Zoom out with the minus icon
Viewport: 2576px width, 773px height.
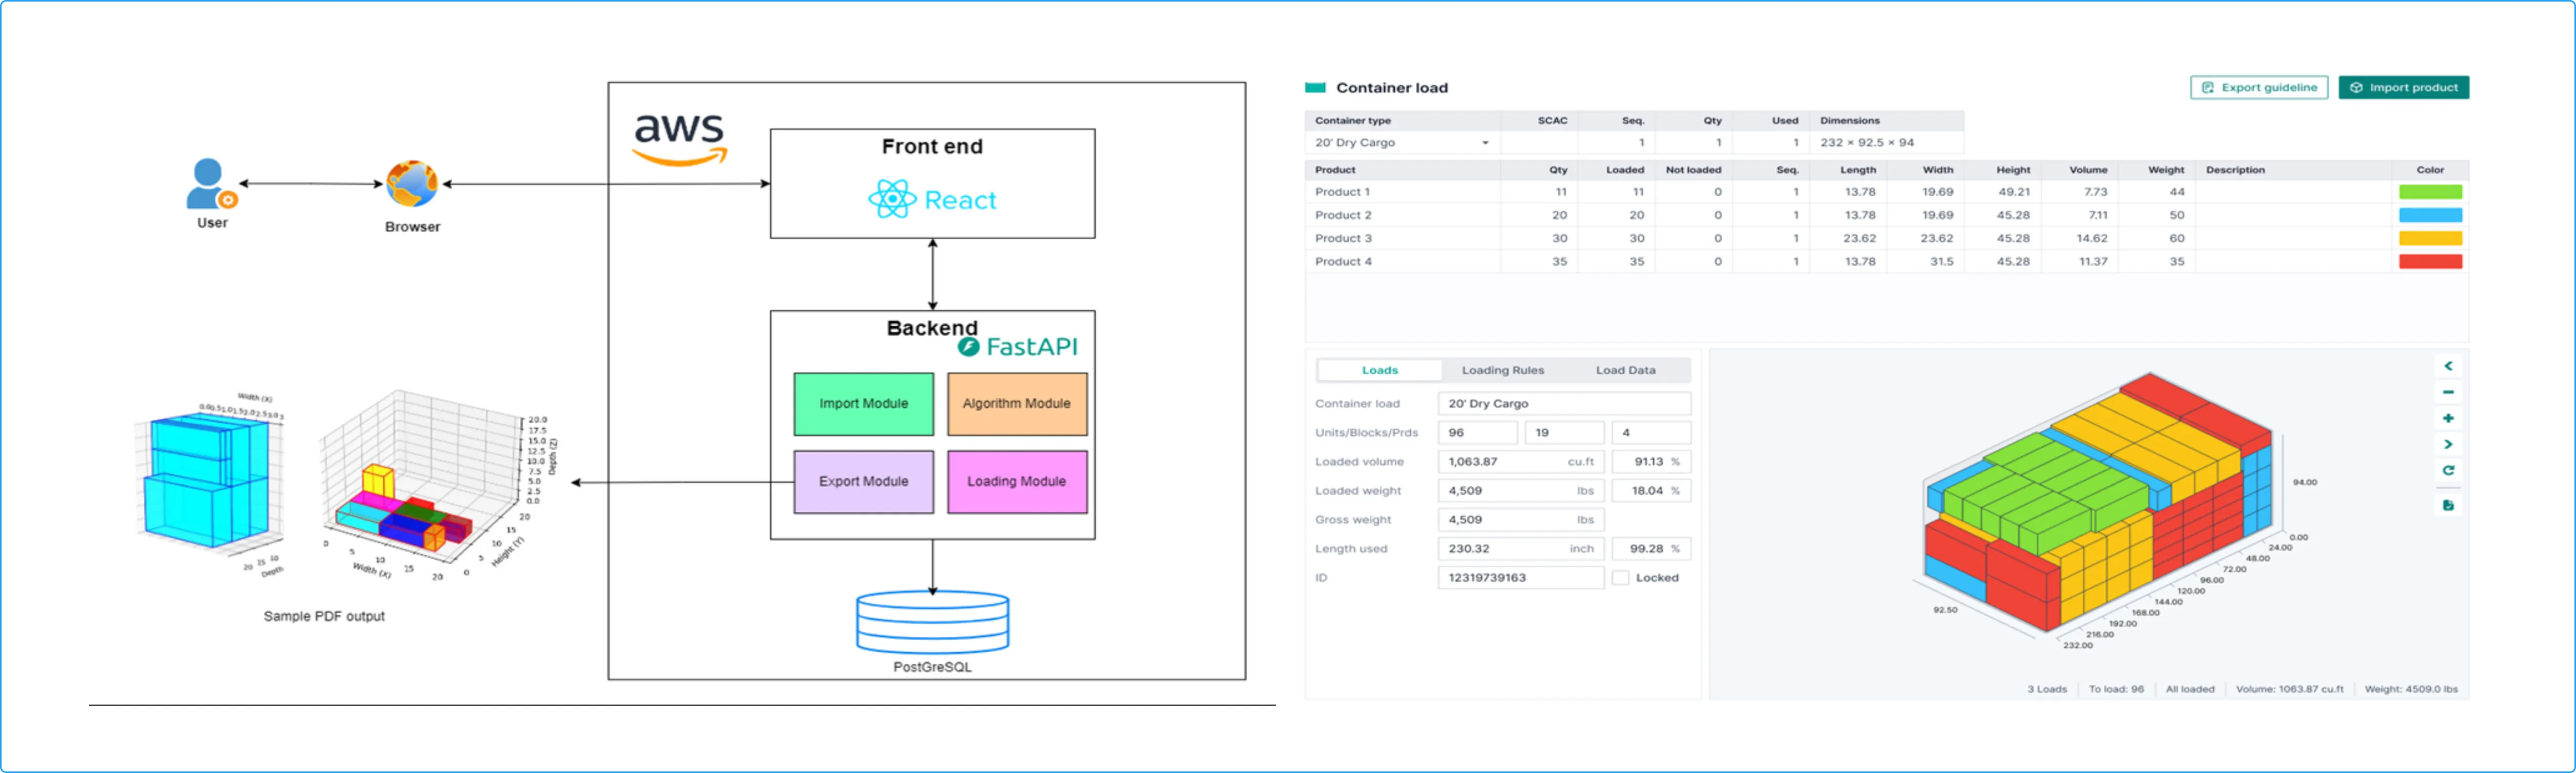[2448, 392]
